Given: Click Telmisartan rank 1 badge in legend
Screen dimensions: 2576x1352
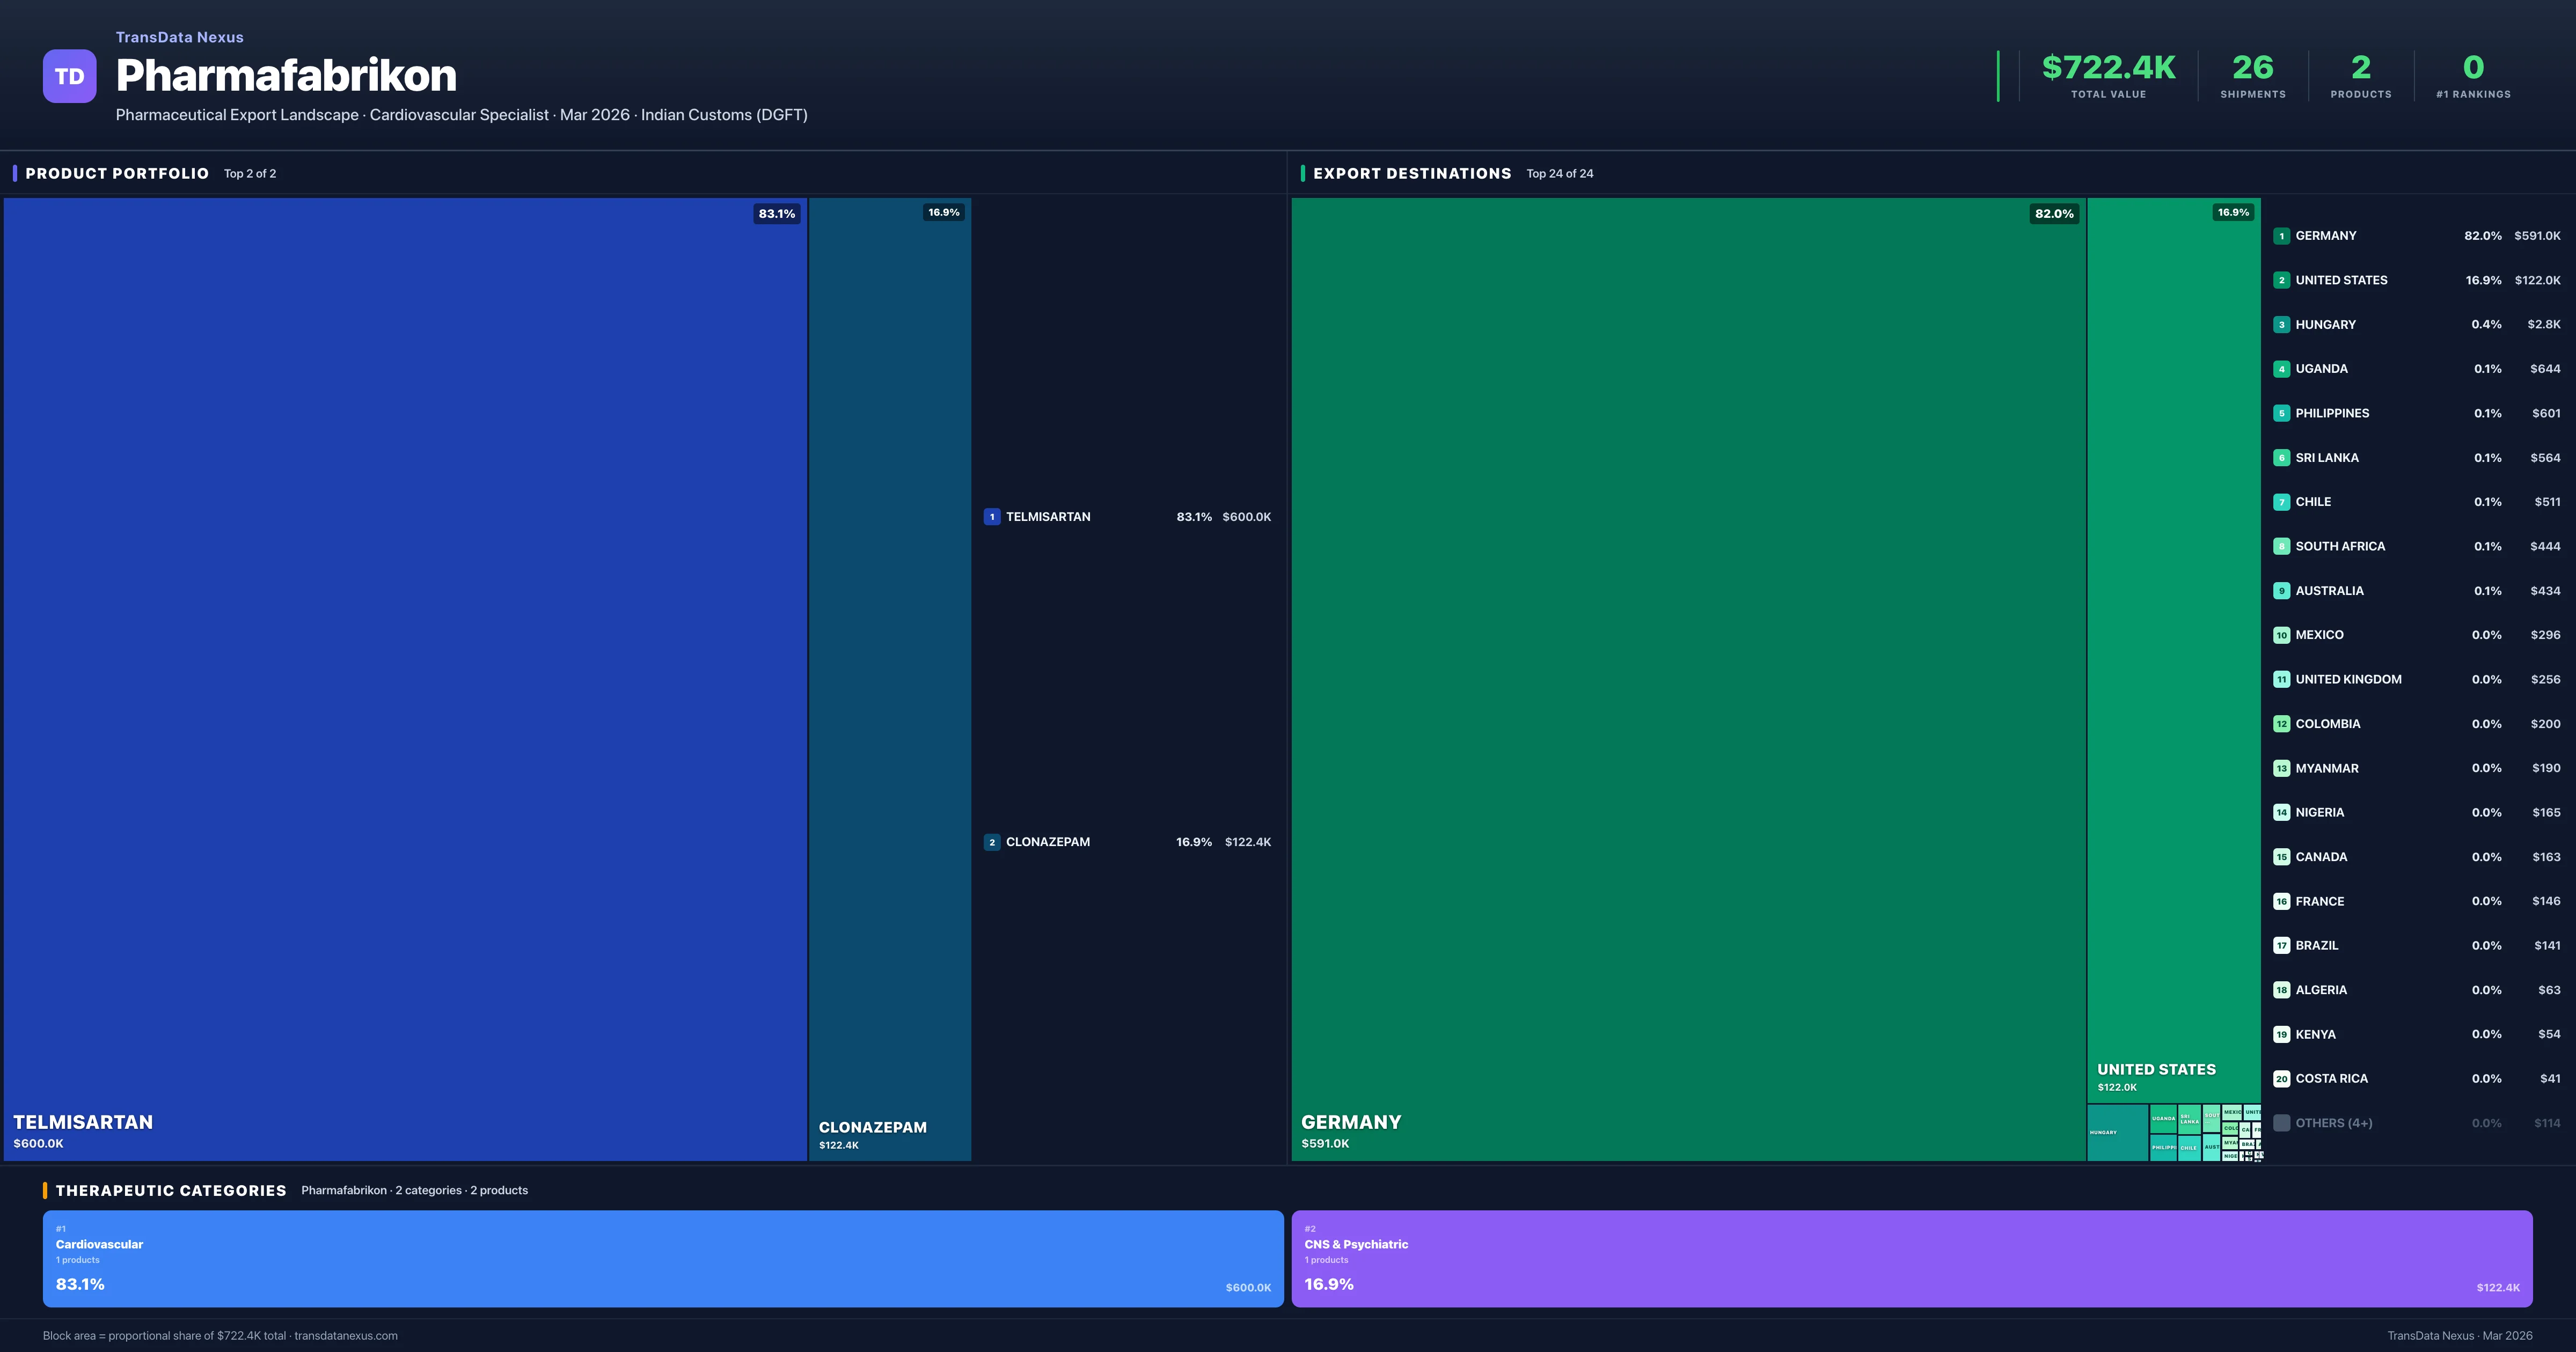Looking at the screenshot, I should pos(991,517).
